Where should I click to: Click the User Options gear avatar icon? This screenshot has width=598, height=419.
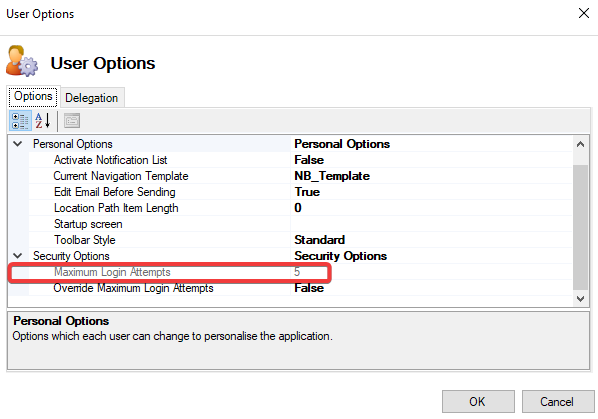point(22,61)
